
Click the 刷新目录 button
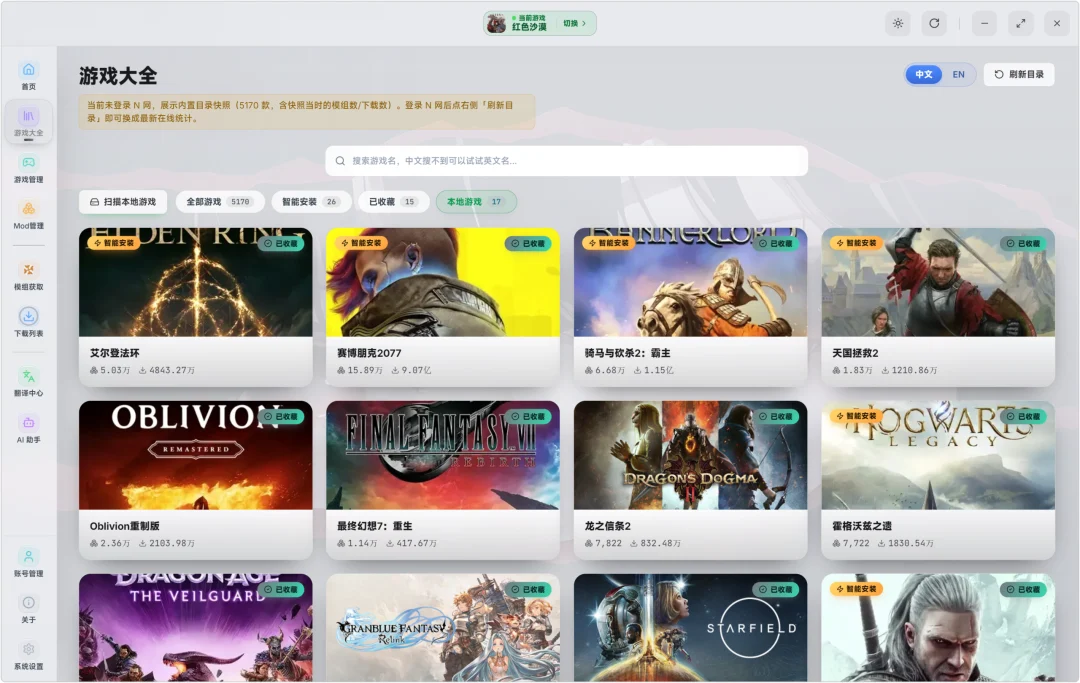pos(1019,74)
